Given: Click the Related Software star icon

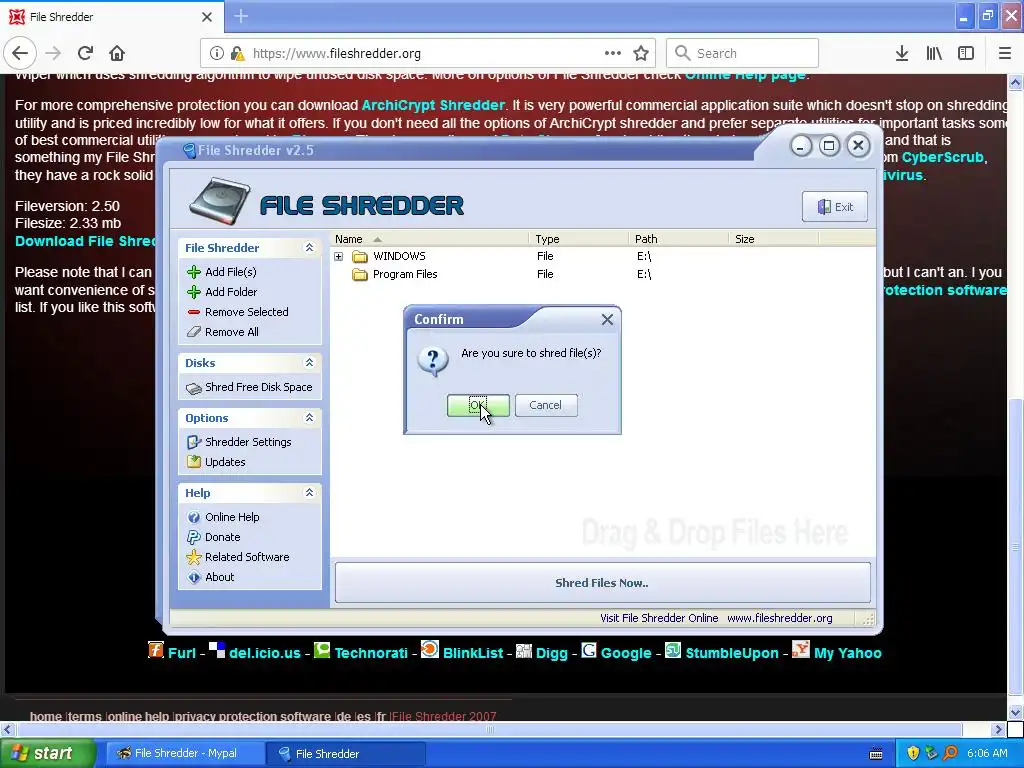Looking at the screenshot, I should coord(194,557).
